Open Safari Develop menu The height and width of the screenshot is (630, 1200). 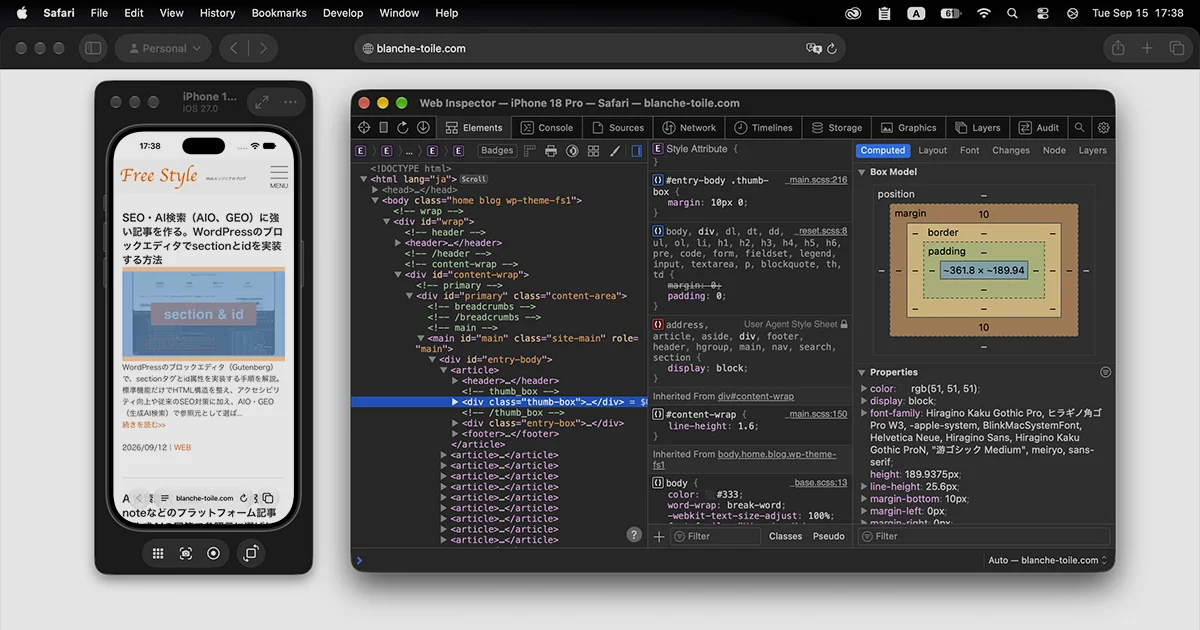click(343, 13)
